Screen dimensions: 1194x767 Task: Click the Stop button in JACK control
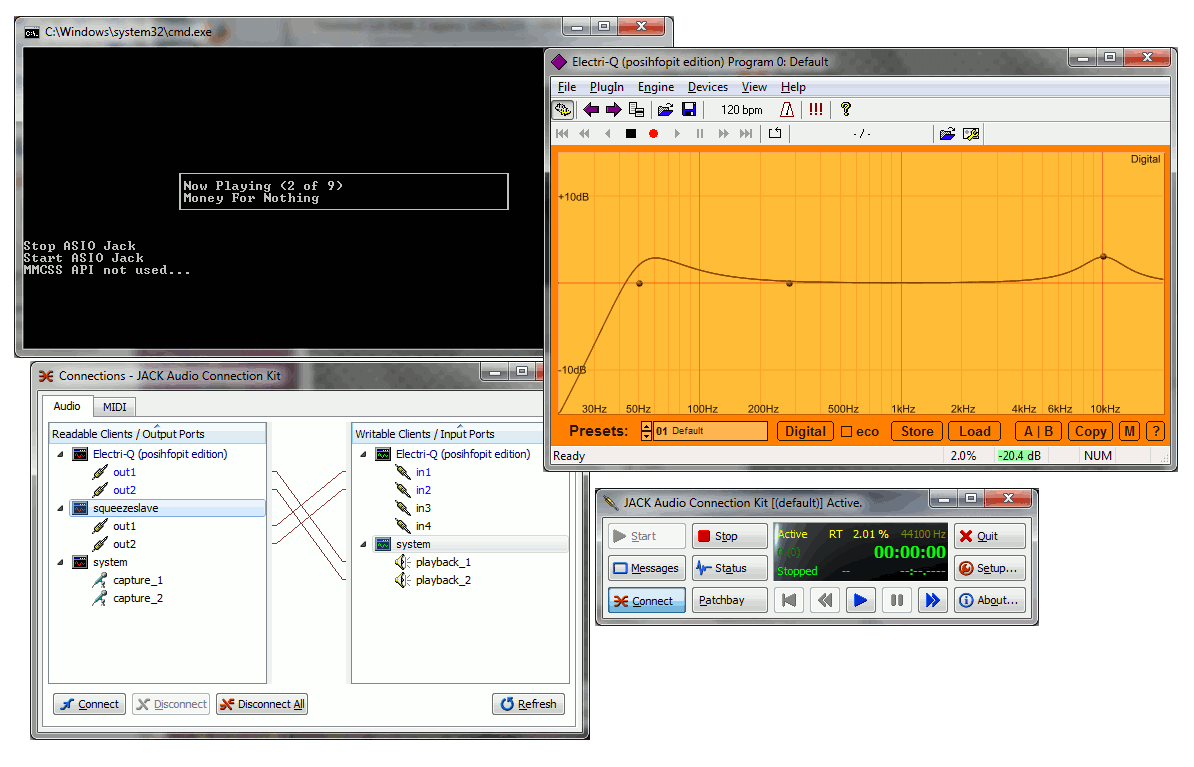tap(729, 536)
